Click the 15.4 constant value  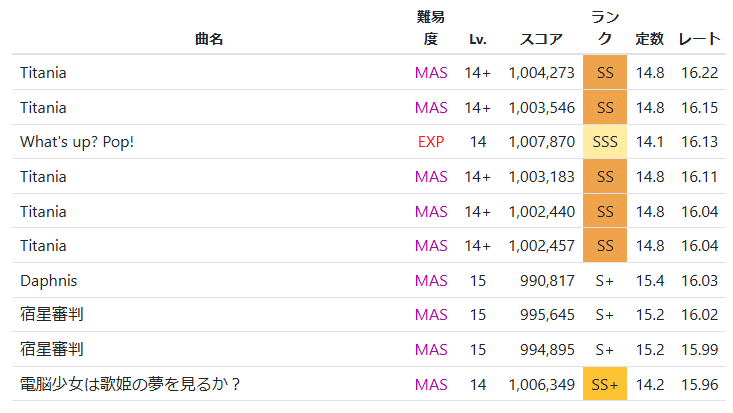tap(650, 281)
